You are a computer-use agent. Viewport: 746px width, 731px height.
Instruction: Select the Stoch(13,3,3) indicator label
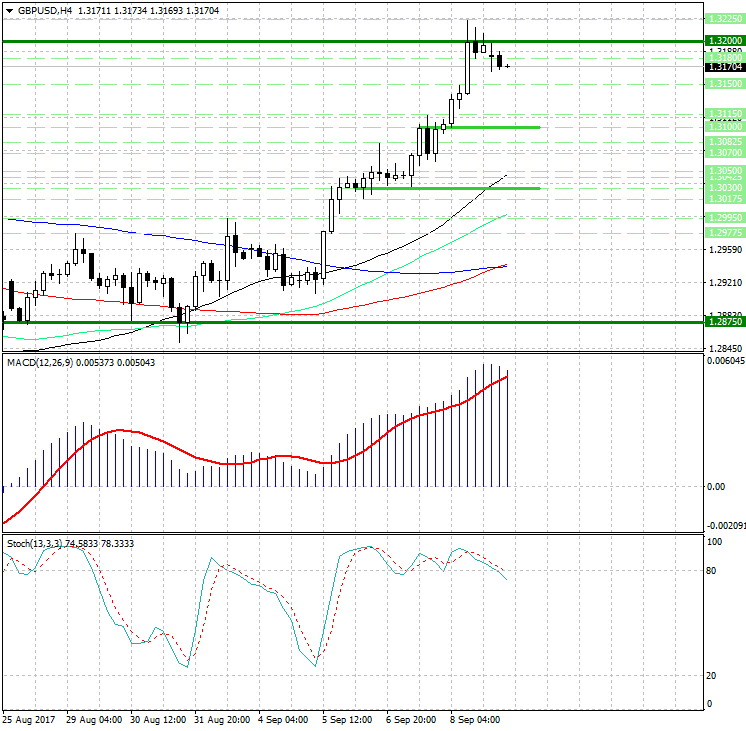pos(37,543)
